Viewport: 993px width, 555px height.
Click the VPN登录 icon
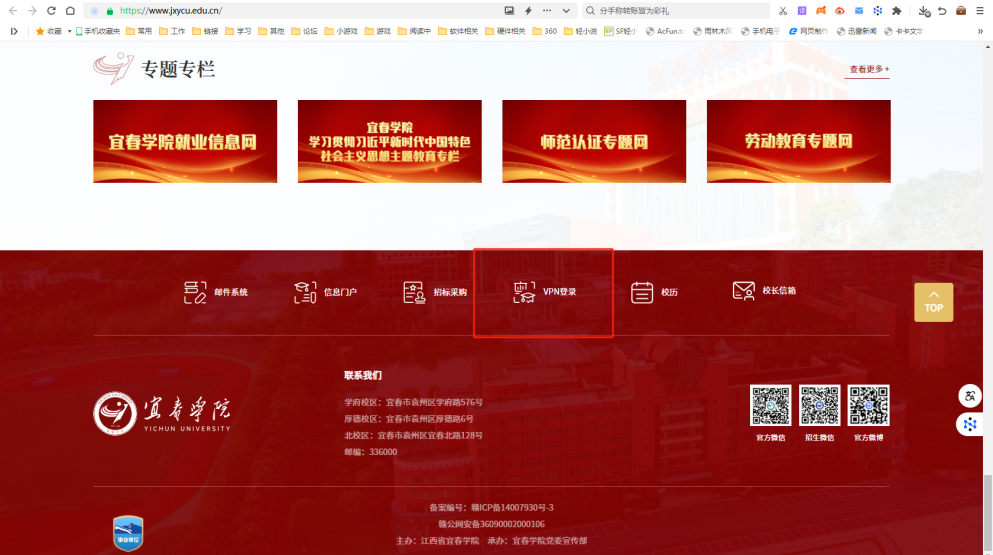point(524,292)
